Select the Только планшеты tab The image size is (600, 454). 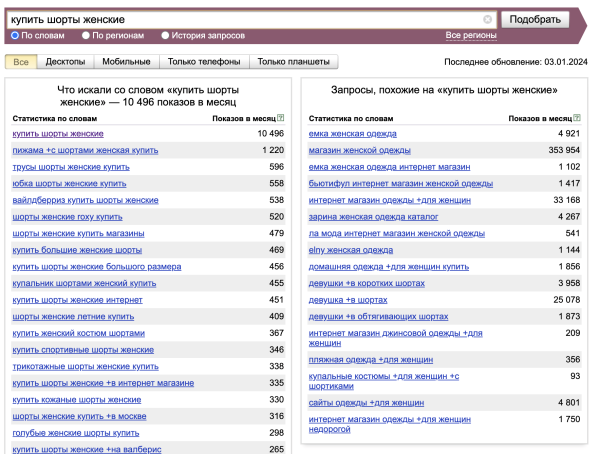click(293, 62)
